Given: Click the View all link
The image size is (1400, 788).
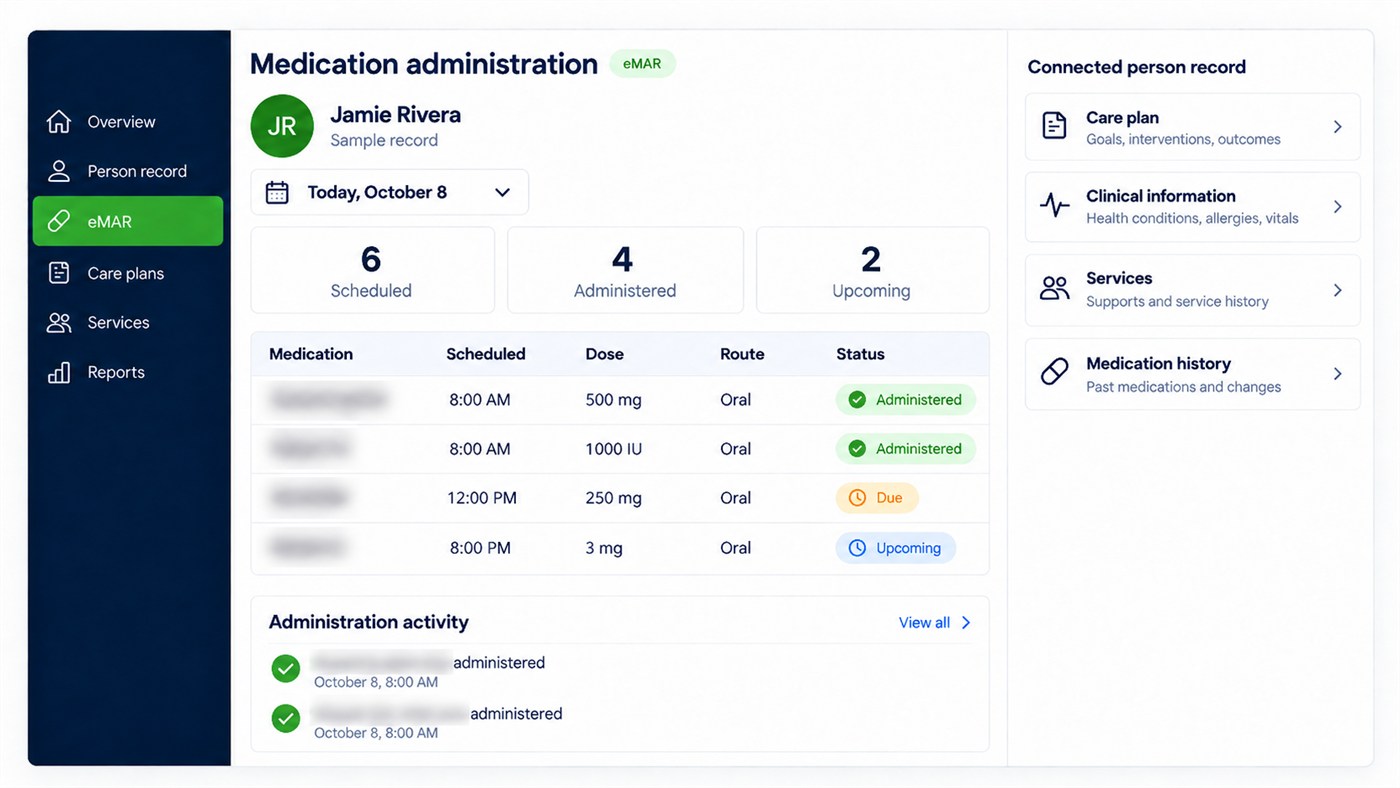Looking at the screenshot, I should [x=924, y=622].
